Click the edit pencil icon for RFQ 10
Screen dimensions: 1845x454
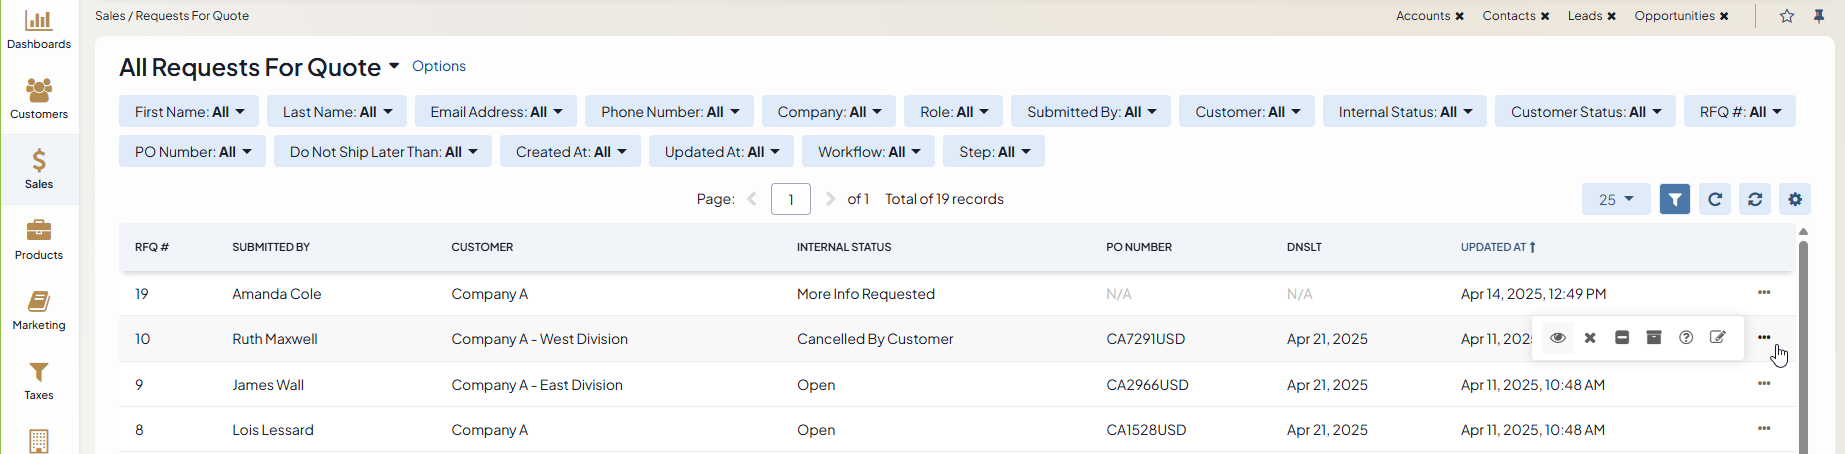[x=1718, y=338]
